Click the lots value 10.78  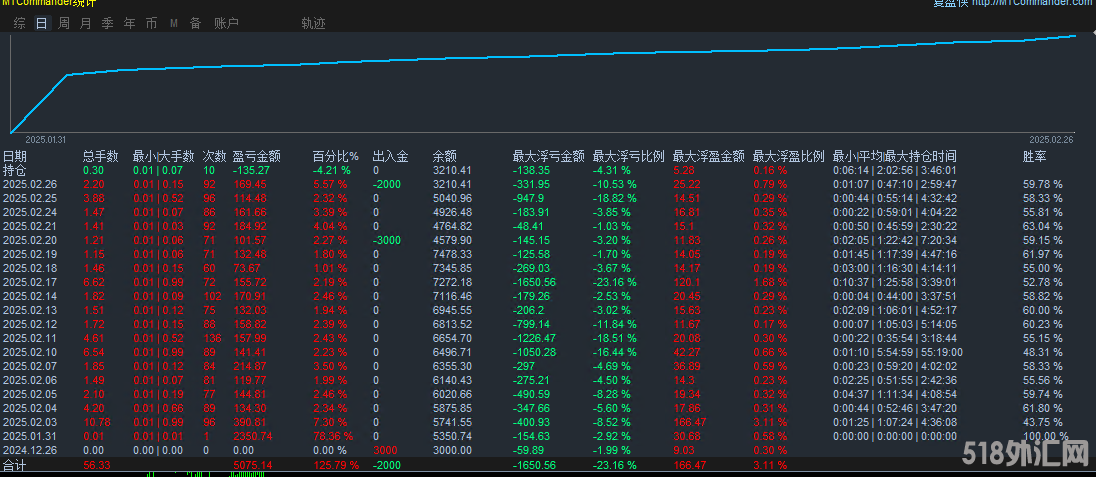(x=96, y=422)
